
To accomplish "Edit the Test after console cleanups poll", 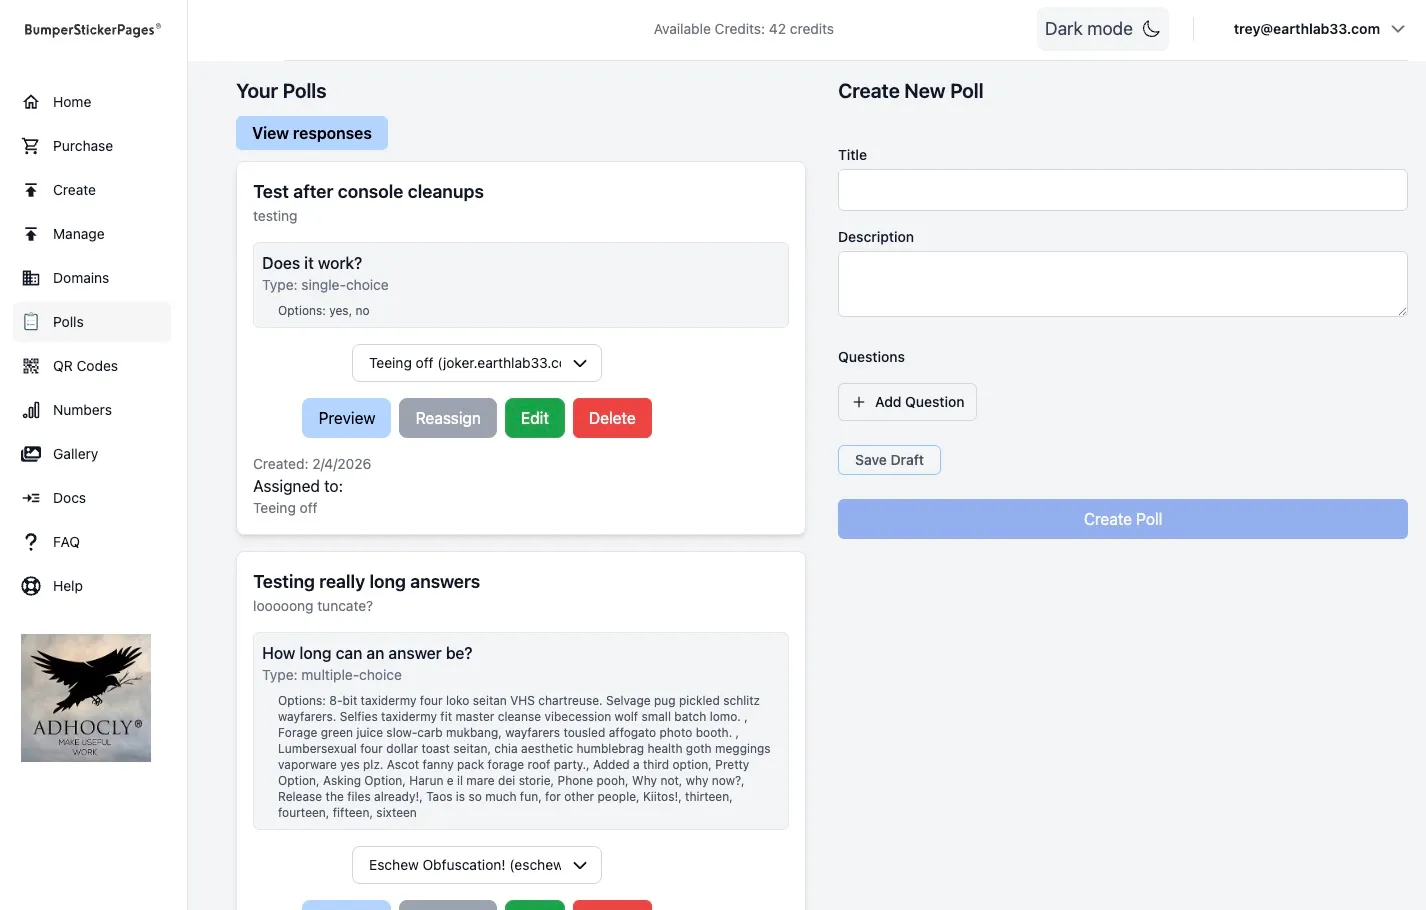I will 535,418.
